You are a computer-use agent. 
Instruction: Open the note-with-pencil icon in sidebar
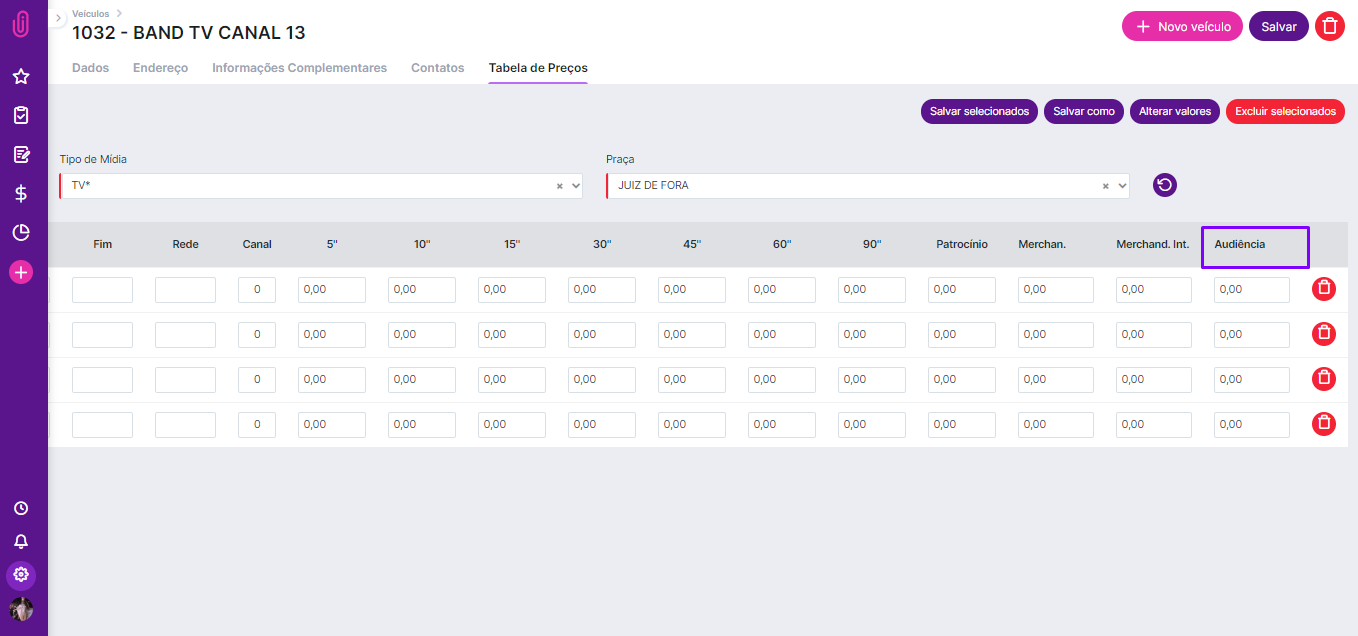click(x=21, y=154)
